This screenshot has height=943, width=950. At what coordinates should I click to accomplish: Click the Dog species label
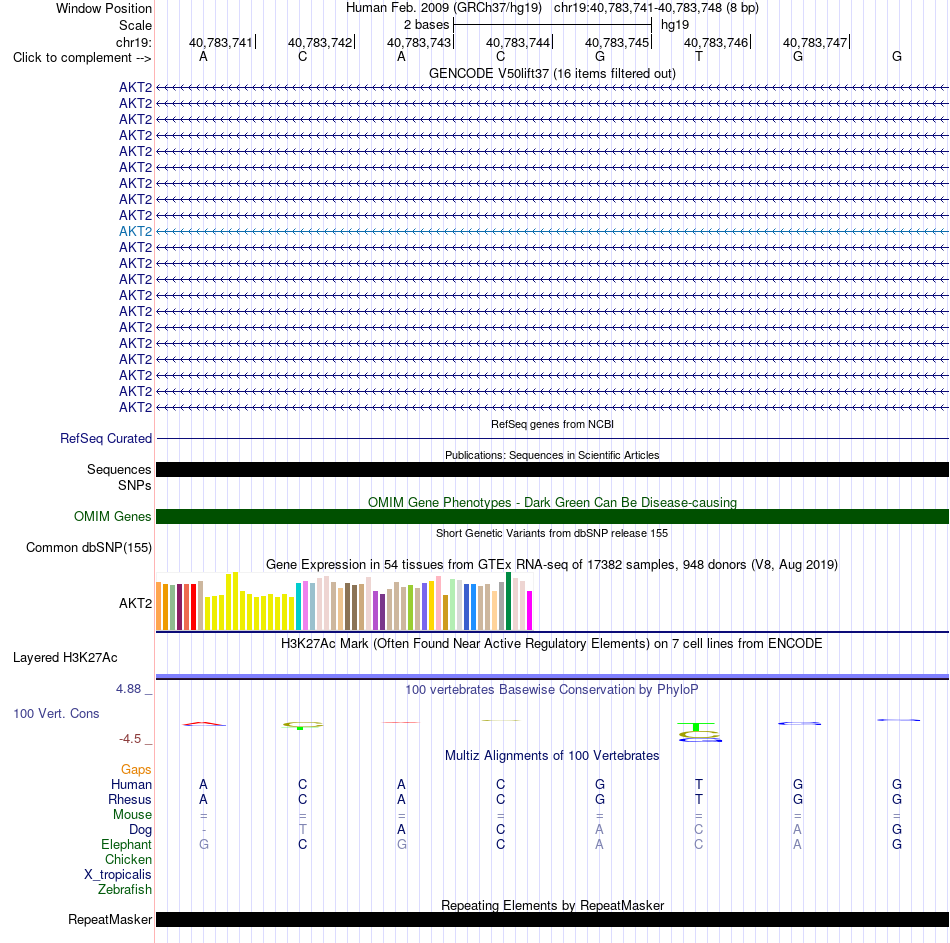140,830
